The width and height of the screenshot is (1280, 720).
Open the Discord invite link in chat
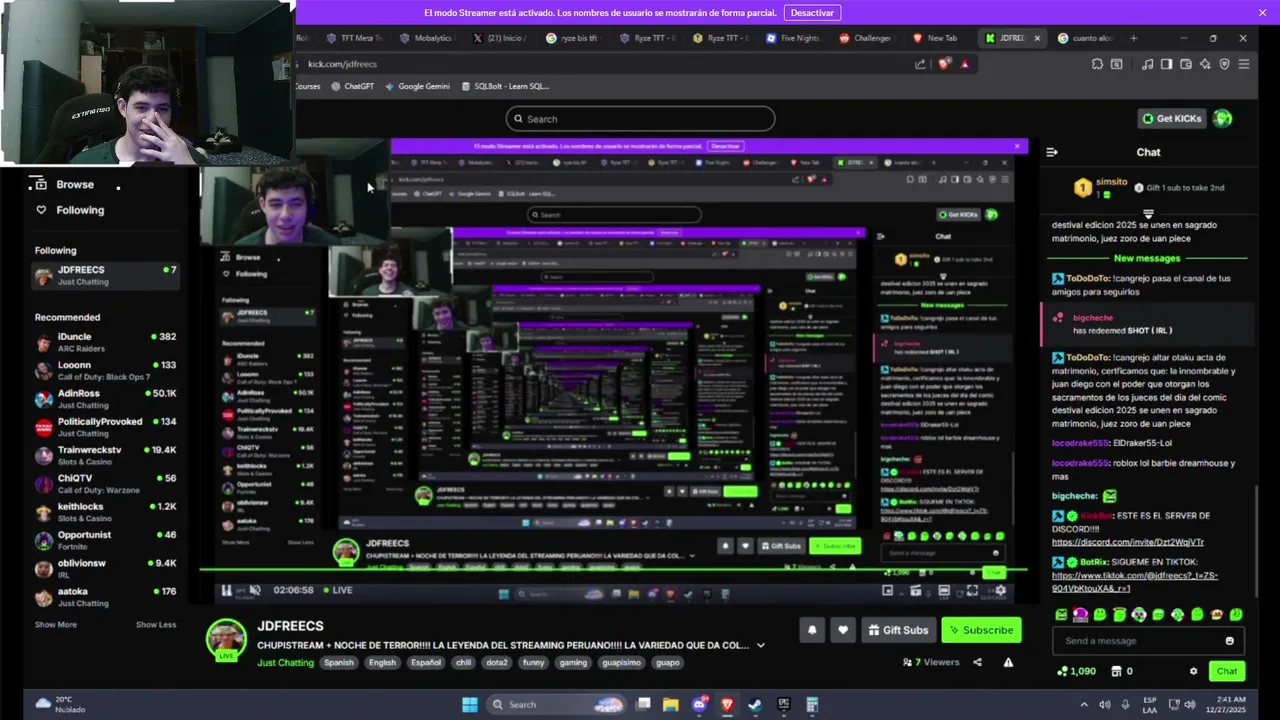coord(1128,542)
